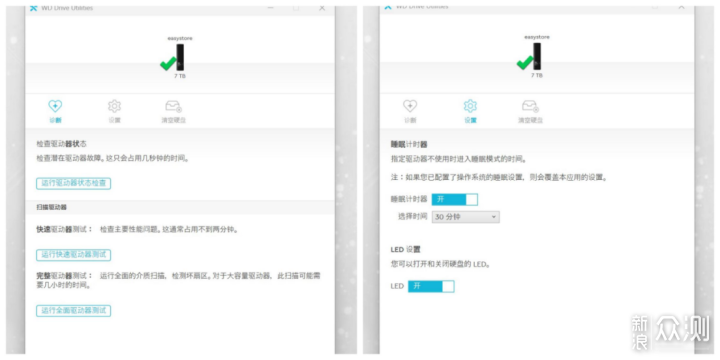Select the Settings gear icon in right window
Screen dimensions: 720x360
[470, 107]
